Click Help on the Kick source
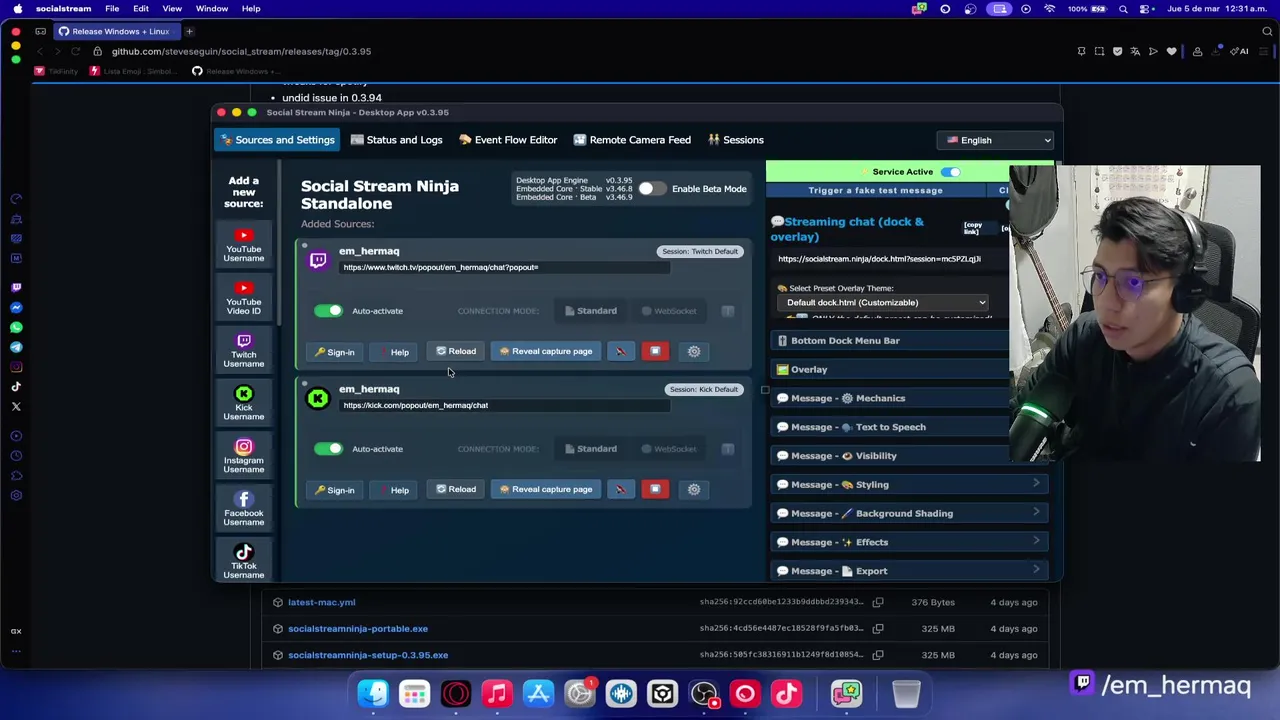The height and width of the screenshot is (720, 1280). (393, 490)
